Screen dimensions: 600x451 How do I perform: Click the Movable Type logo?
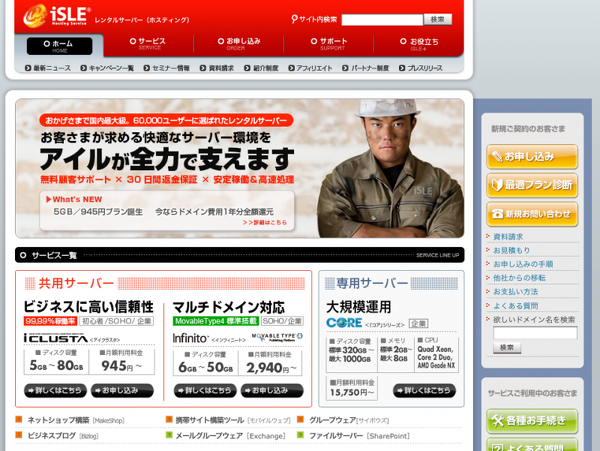[277, 337]
